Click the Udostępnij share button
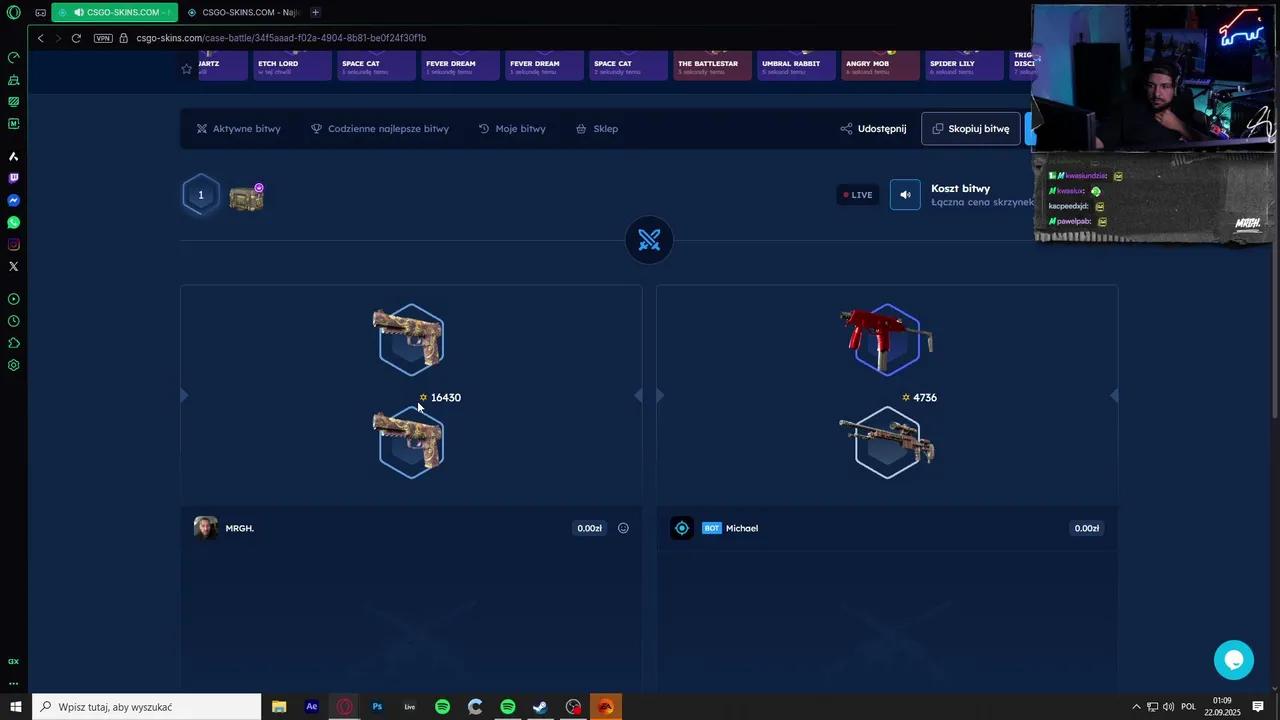Viewport: 1280px width, 720px height. (873, 129)
